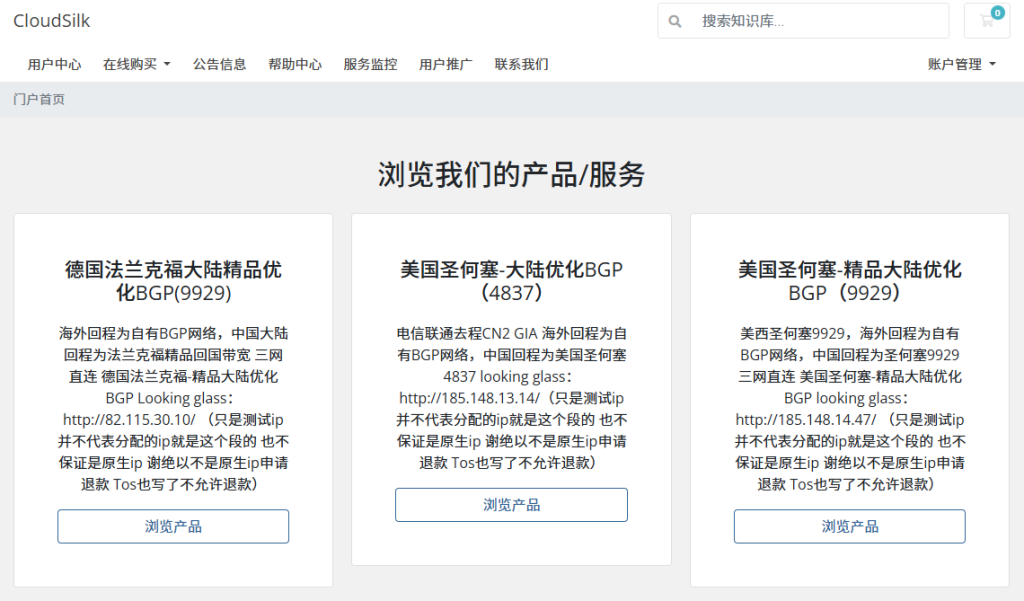The height and width of the screenshot is (601, 1024).
Task: Click 浏览产品 for 美国圣何塞-精品大陆优化BGP（9929）
Action: tap(849, 526)
